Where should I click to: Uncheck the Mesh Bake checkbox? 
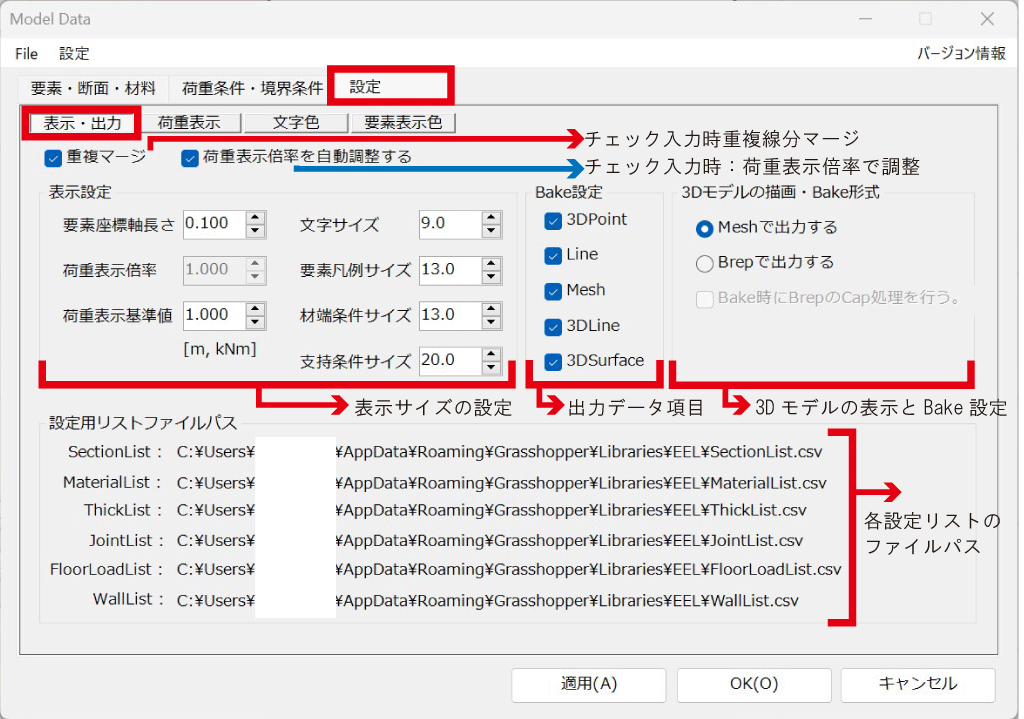coord(553,291)
